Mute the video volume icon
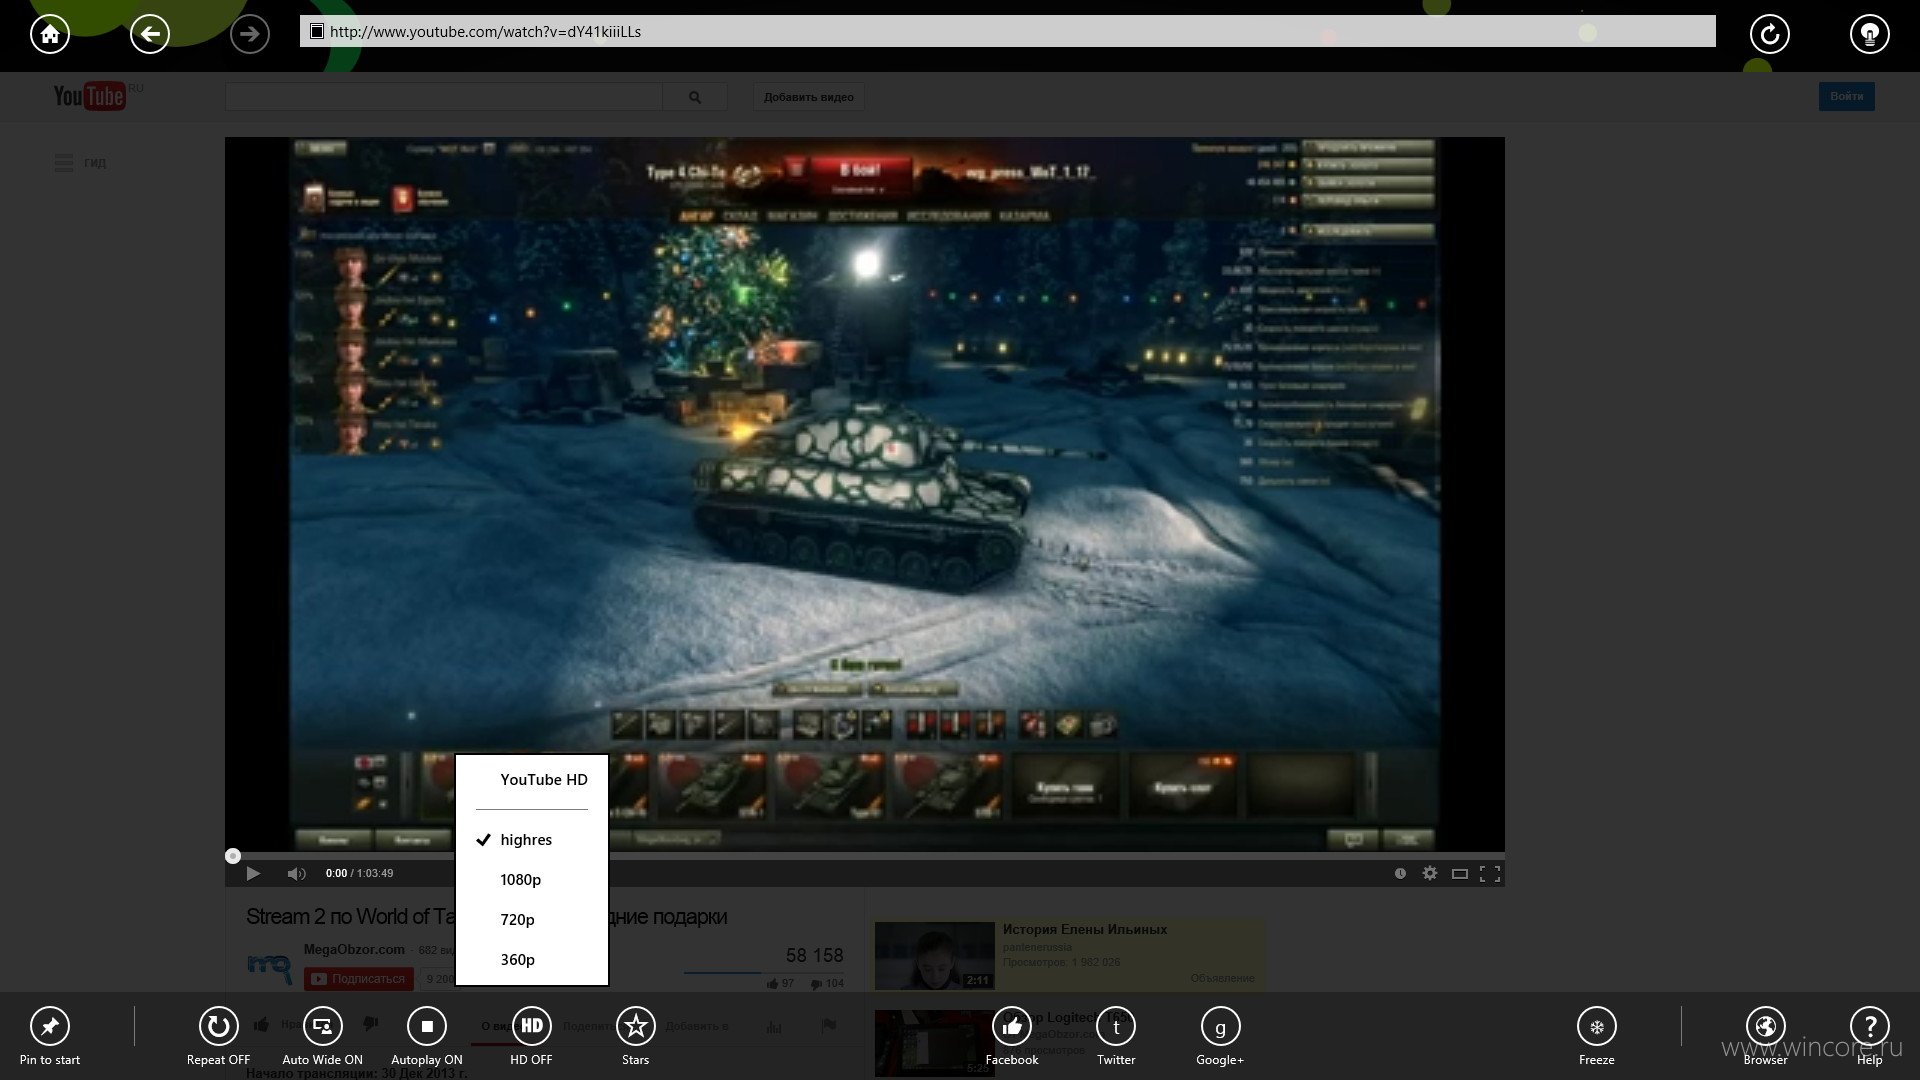Viewport: 1920px width, 1080px height. (x=296, y=873)
